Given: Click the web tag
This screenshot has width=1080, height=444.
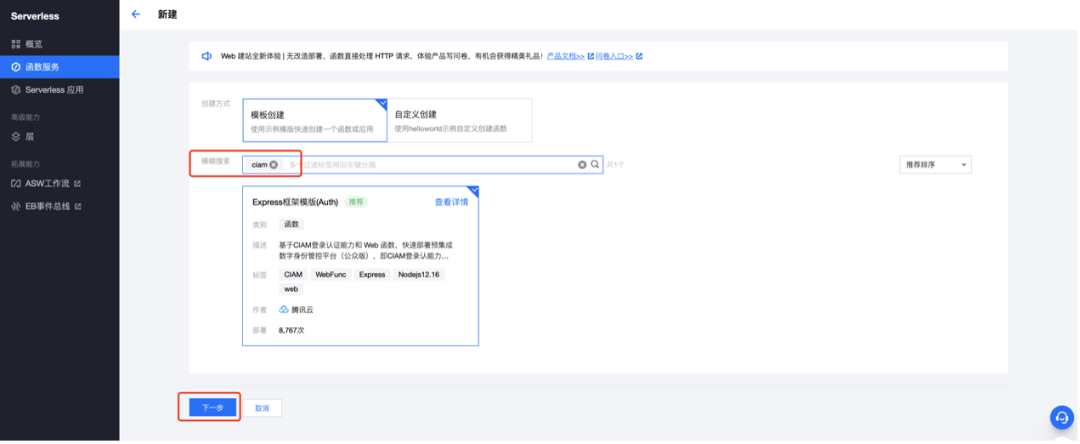Looking at the screenshot, I should 291,289.
